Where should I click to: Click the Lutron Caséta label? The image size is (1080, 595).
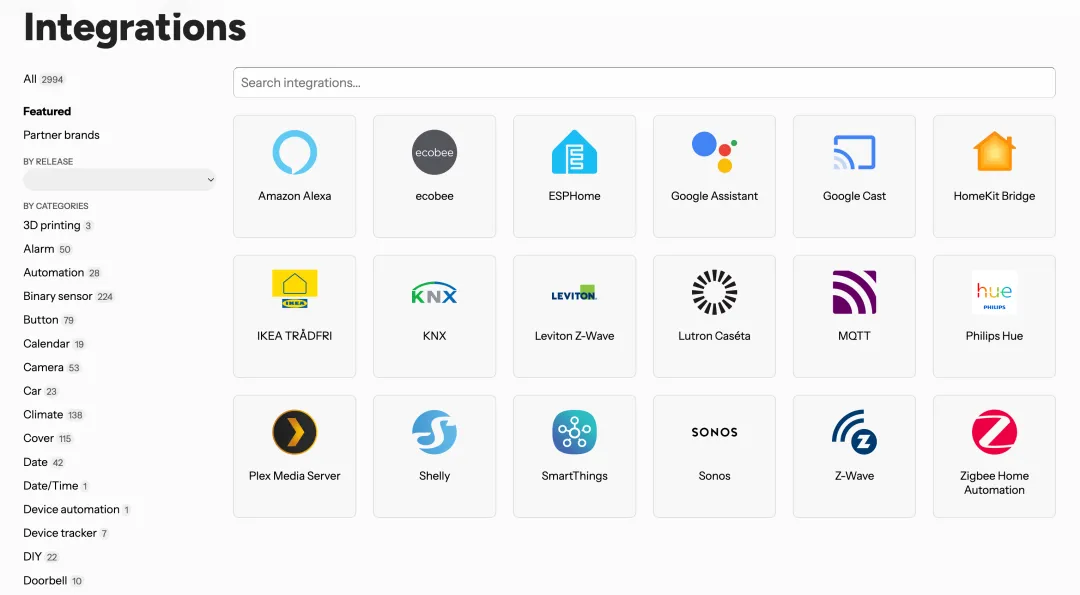(714, 336)
